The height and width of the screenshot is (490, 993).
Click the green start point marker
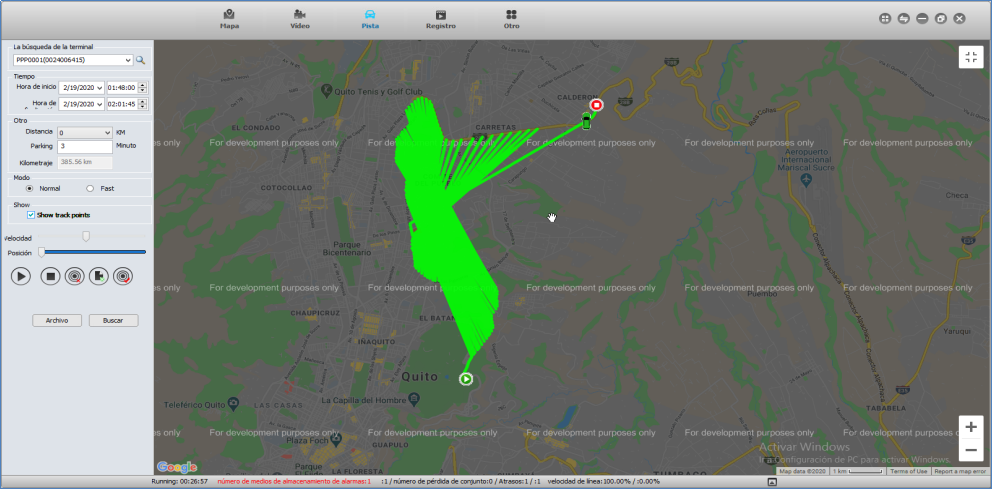465,379
